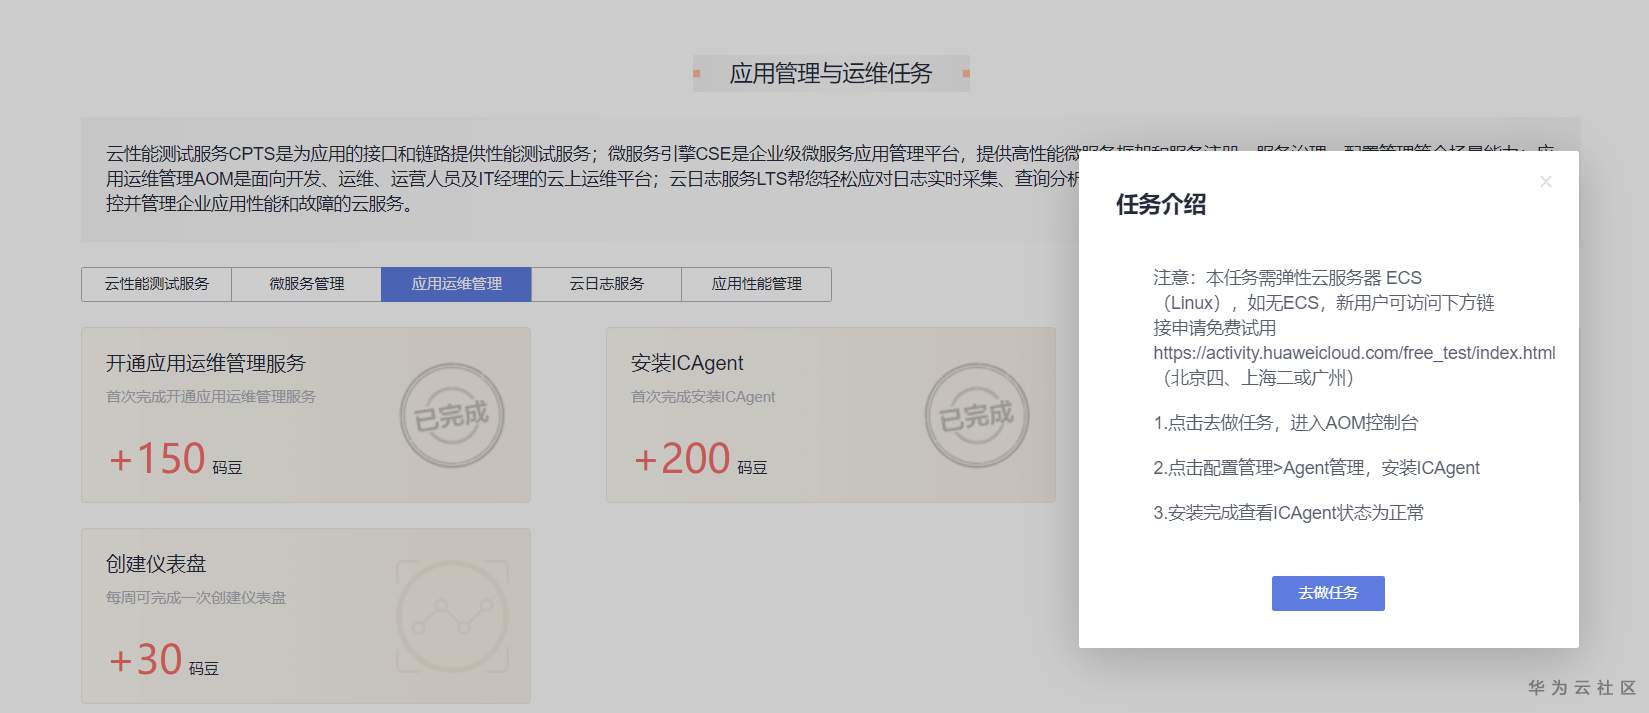Open the 云日志服务 tab
Screen dimensions: 1649x713
[606, 284]
